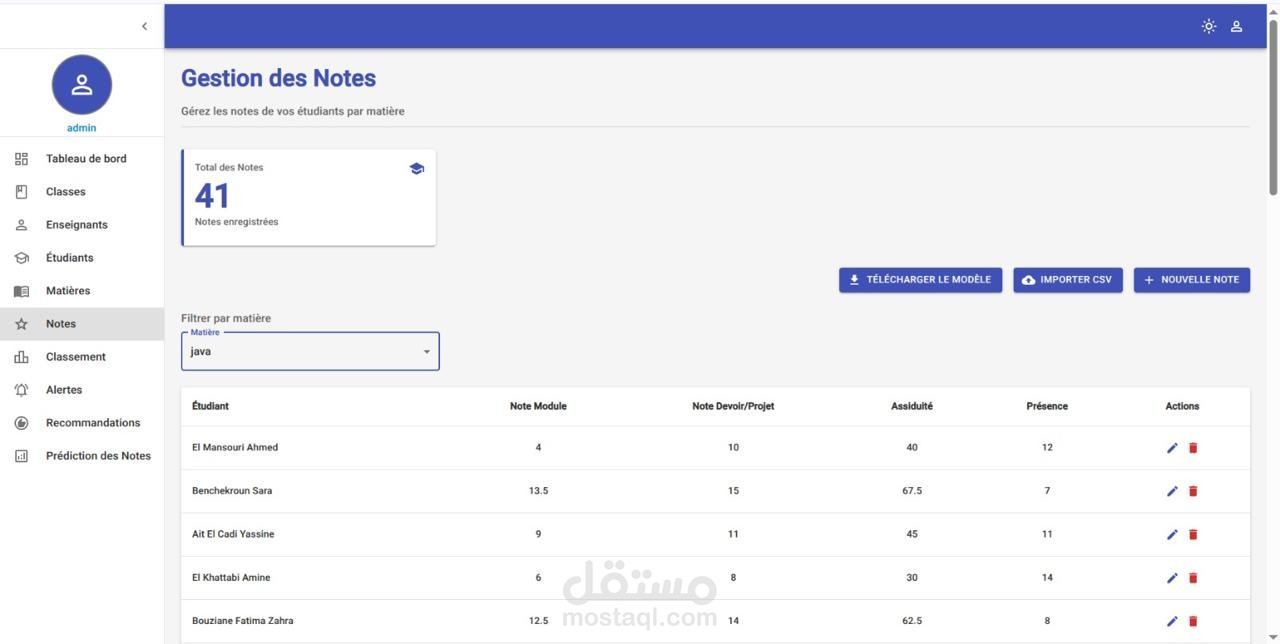Open the user account icon in header
1280x644 pixels.
[1236, 27]
